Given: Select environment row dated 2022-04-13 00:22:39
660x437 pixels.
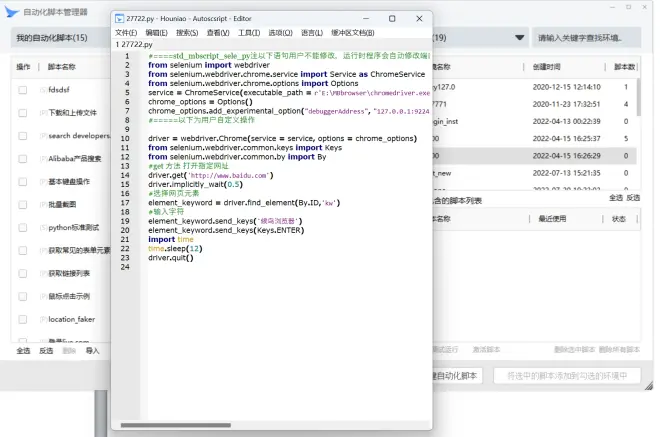Looking at the screenshot, I should click(535, 122).
